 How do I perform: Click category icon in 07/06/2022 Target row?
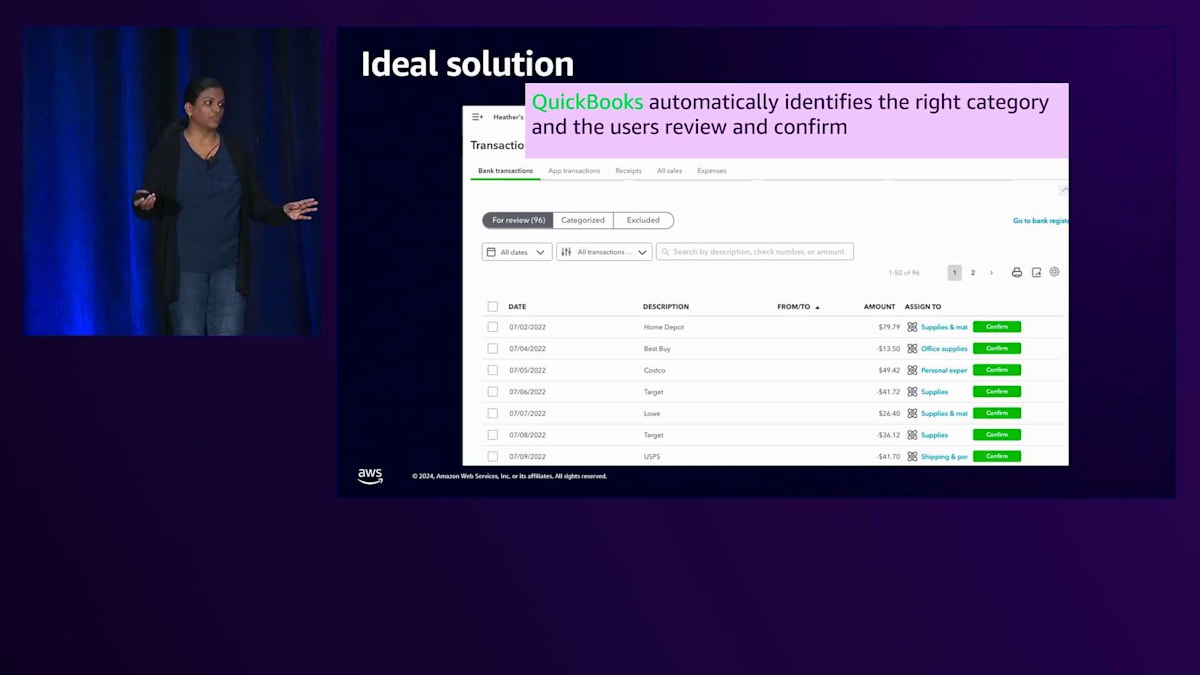tap(912, 392)
